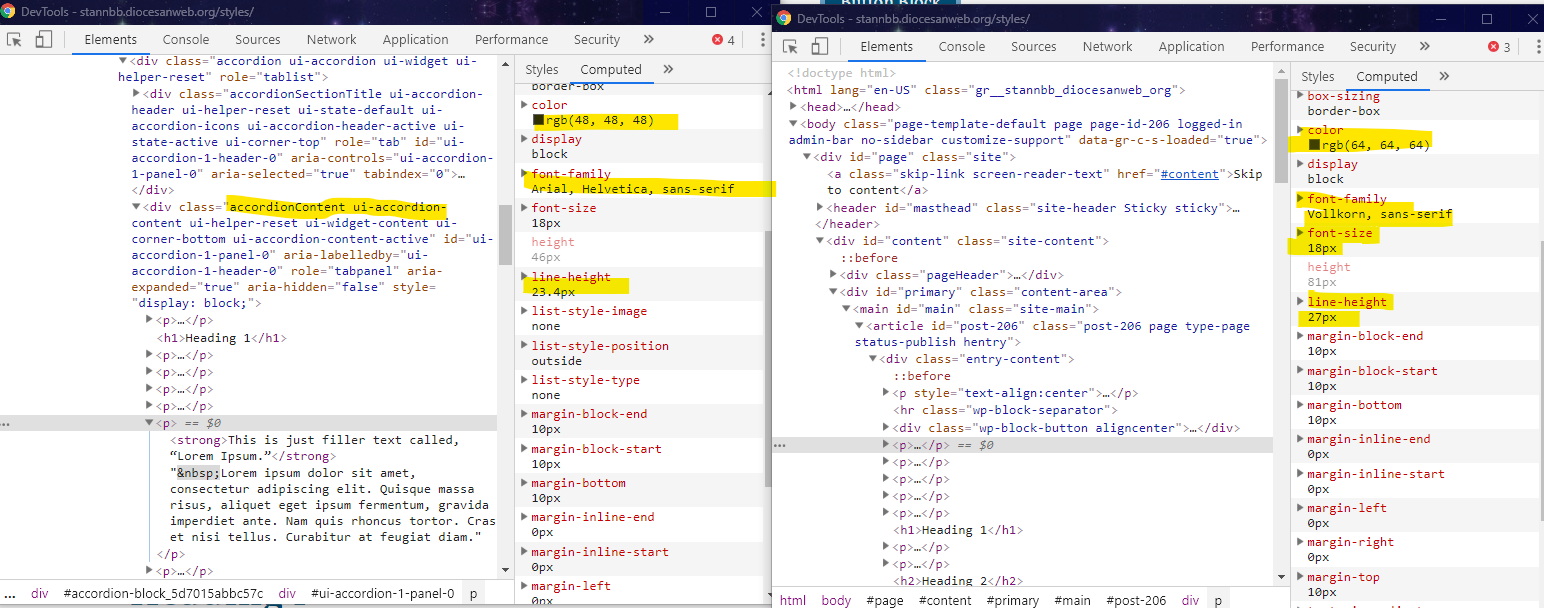Image resolution: width=1544 pixels, height=608 pixels.
Task: Open error badge showing 3 errors
Action: 1499,47
